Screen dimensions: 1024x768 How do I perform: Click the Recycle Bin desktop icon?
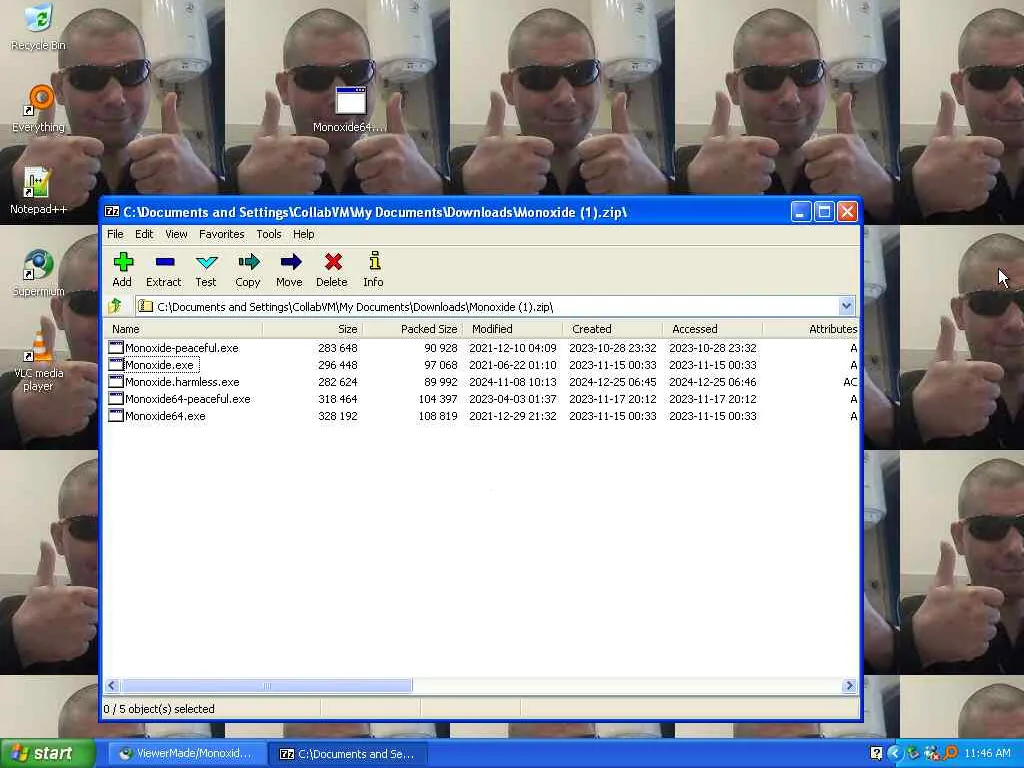click(x=38, y=27)
